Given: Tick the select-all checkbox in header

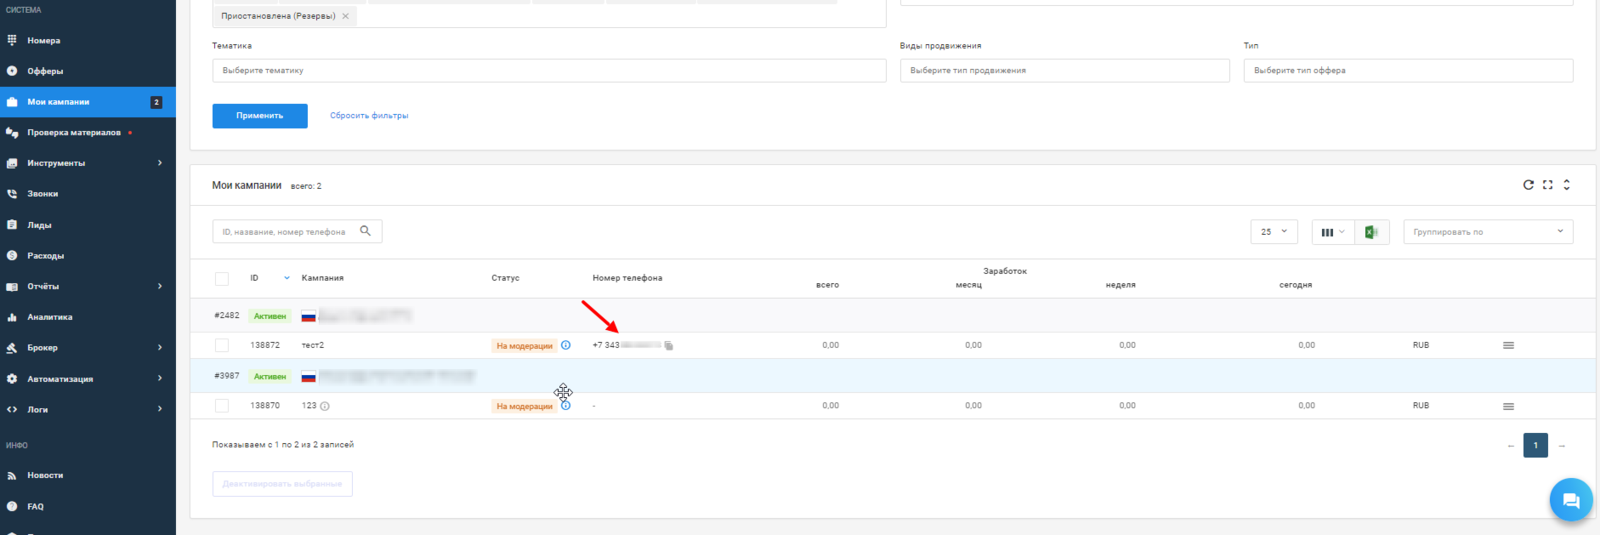Looking at the screenshot, I should tap(222, 279).
